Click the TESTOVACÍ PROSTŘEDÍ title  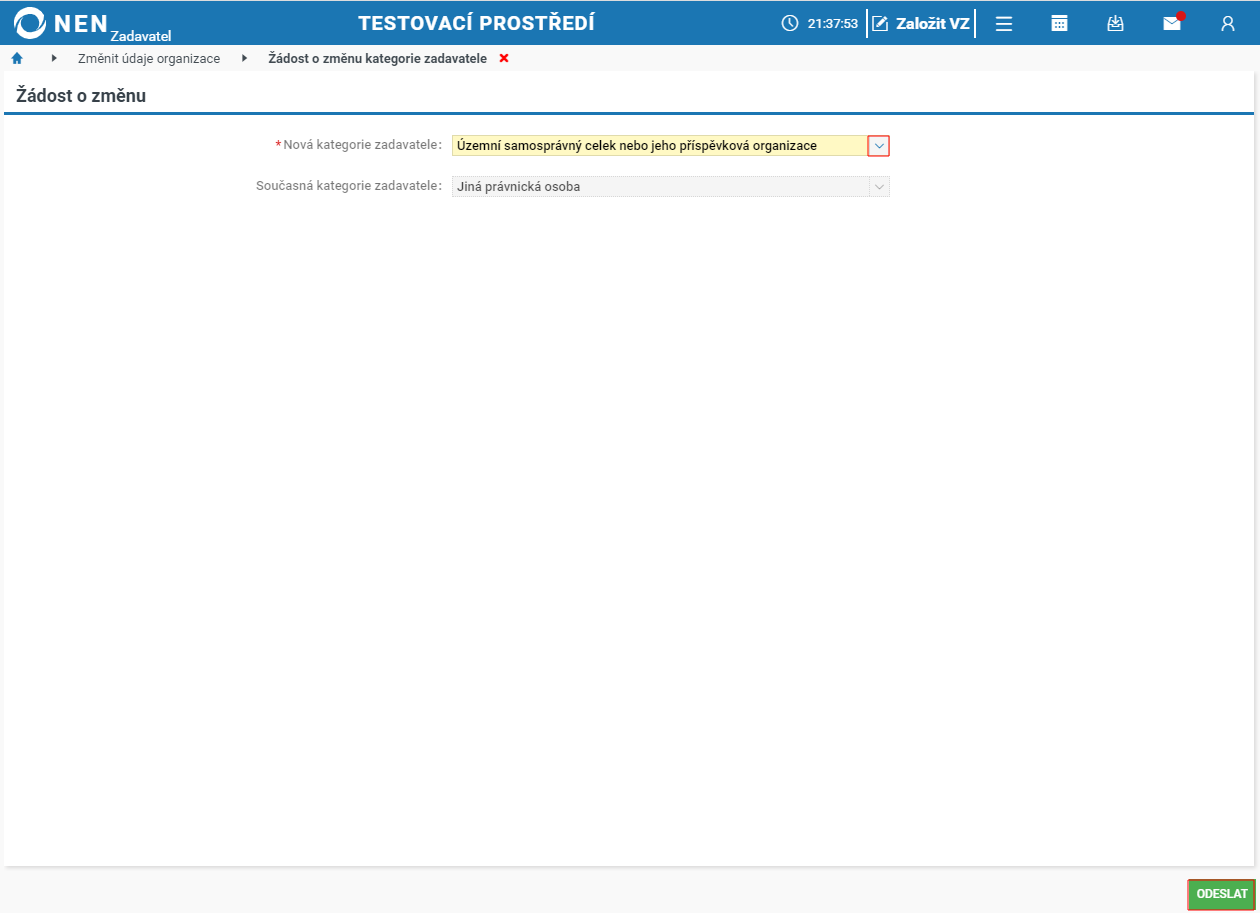click(x=476, y=23)
